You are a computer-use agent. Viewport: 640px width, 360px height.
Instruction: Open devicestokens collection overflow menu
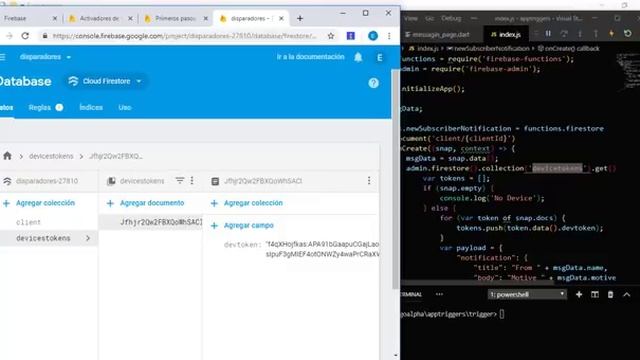tap(192, 180)
